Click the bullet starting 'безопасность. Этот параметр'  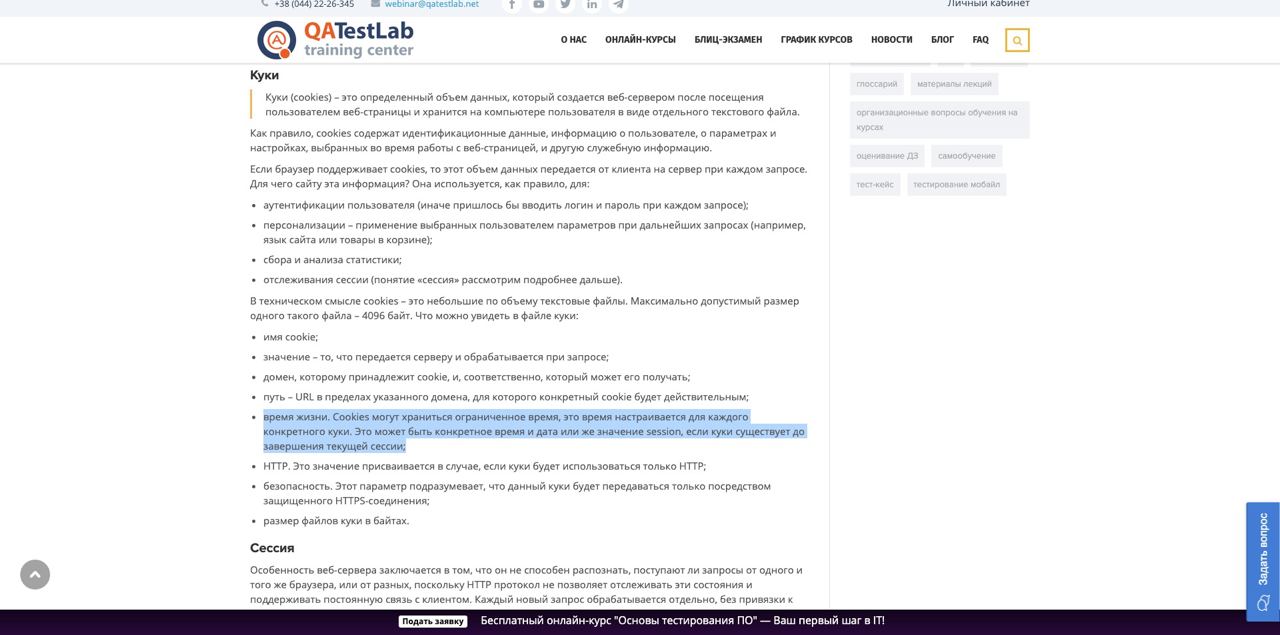517,493
